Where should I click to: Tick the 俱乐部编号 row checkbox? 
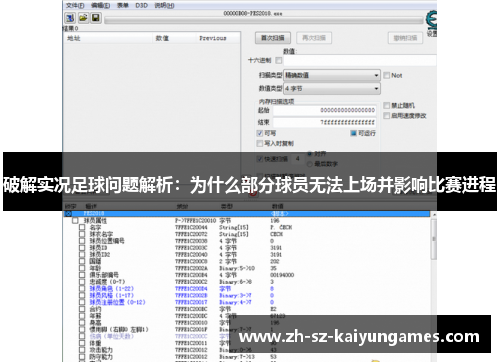click(x=82, y=275)
